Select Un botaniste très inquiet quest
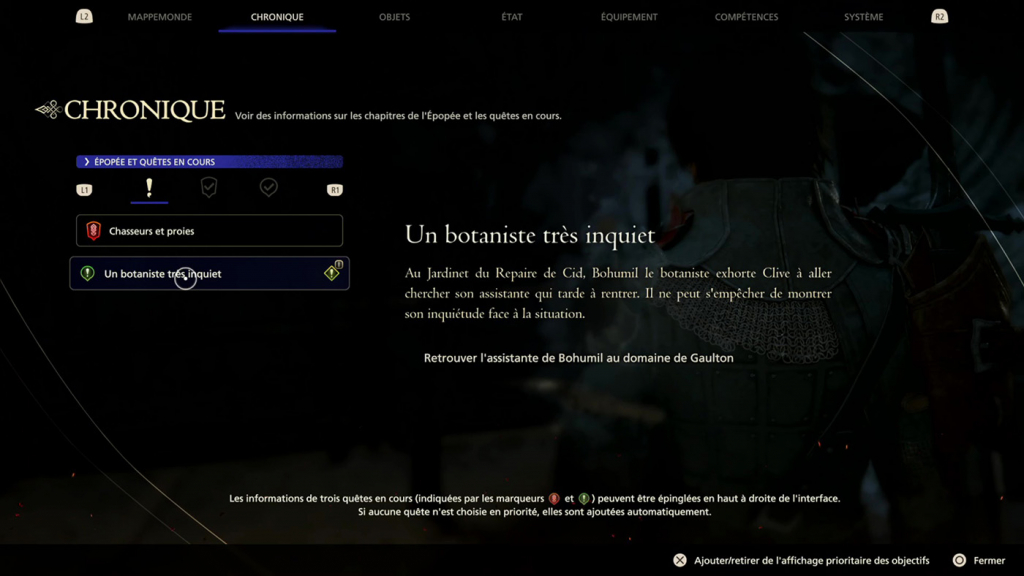1024x576 pixels. point(209,274)
